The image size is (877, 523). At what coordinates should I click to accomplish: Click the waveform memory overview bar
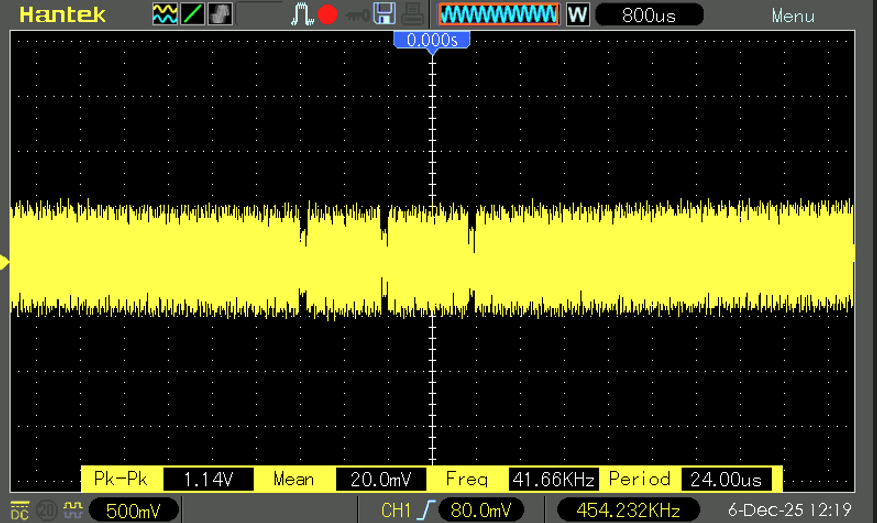(x=498, y=15)
